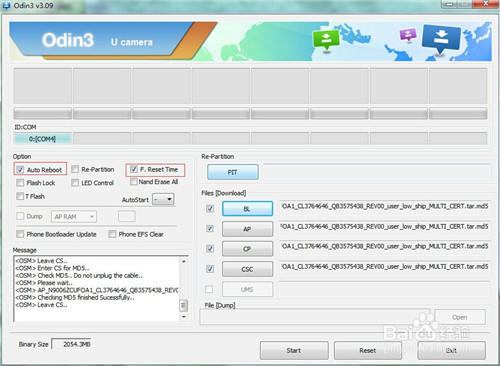Uncheck the CP file checkbox
Viewport: 500px width, 366px height.
coord(210,249)
